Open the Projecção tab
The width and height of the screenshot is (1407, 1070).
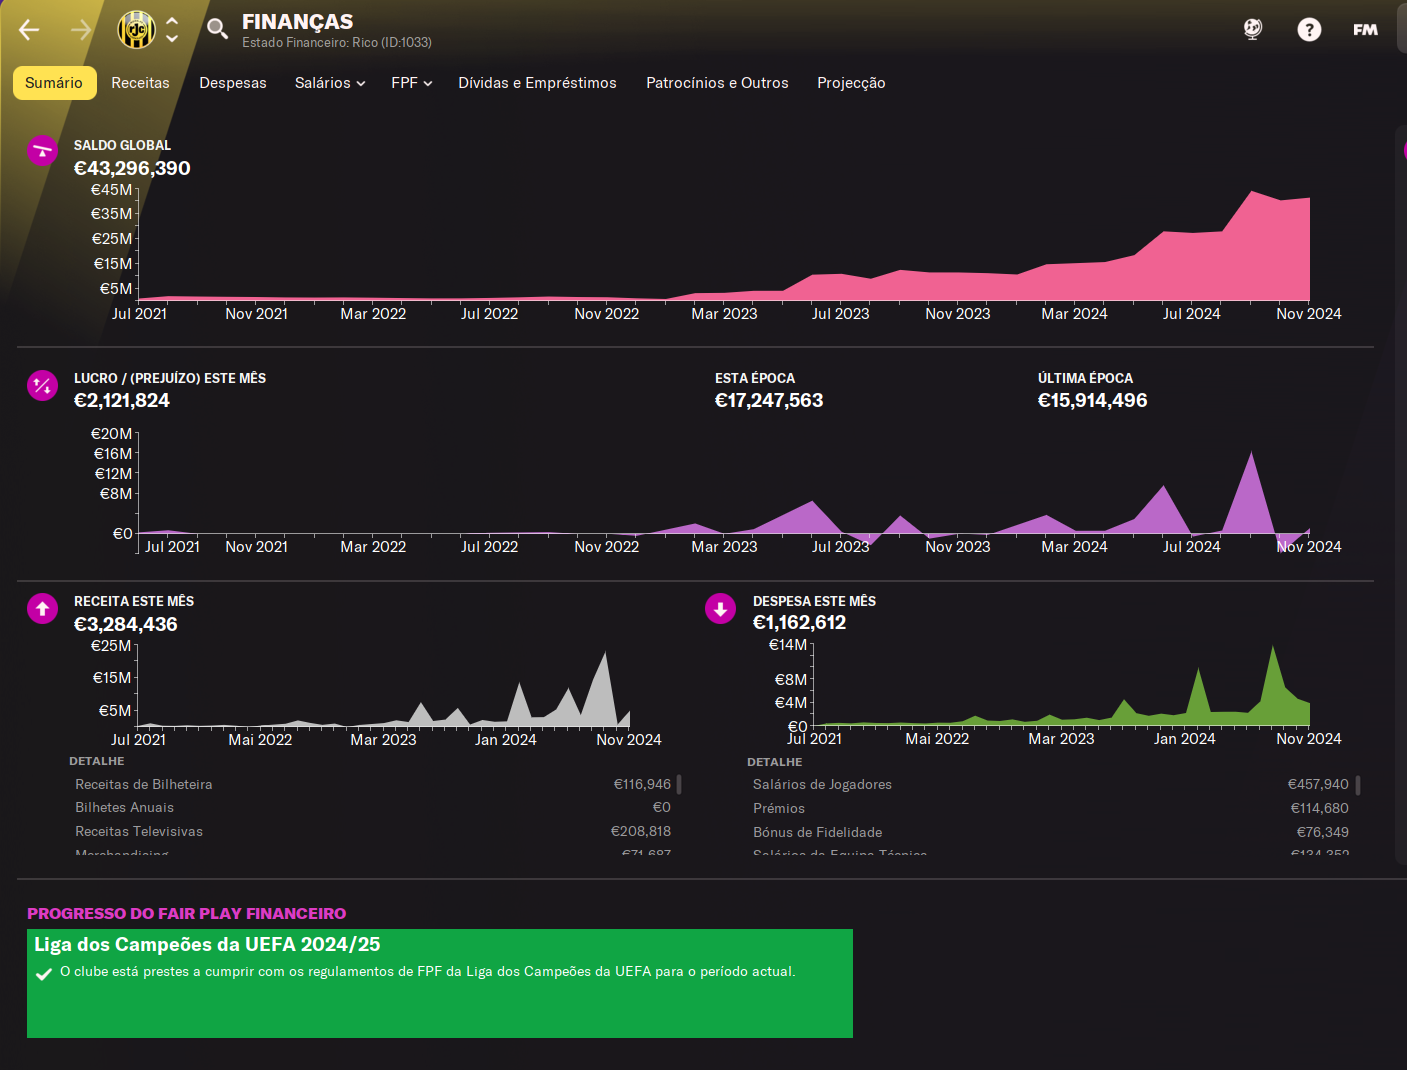pos(851,83)
